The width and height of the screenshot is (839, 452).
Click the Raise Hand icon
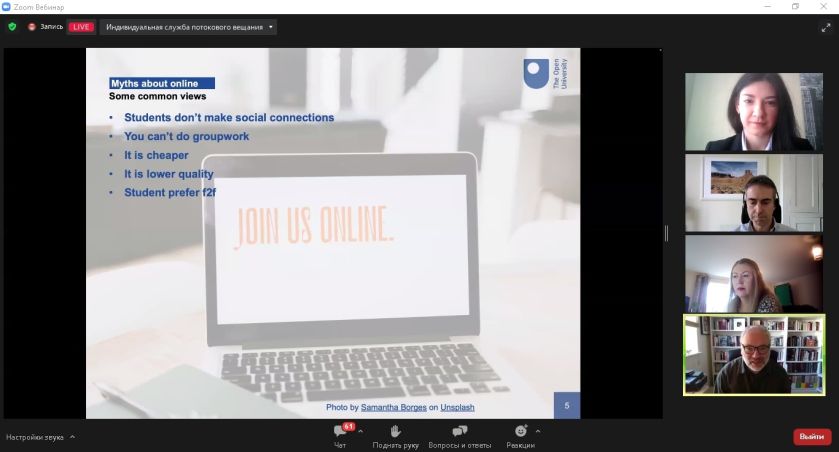pos(395,431)
